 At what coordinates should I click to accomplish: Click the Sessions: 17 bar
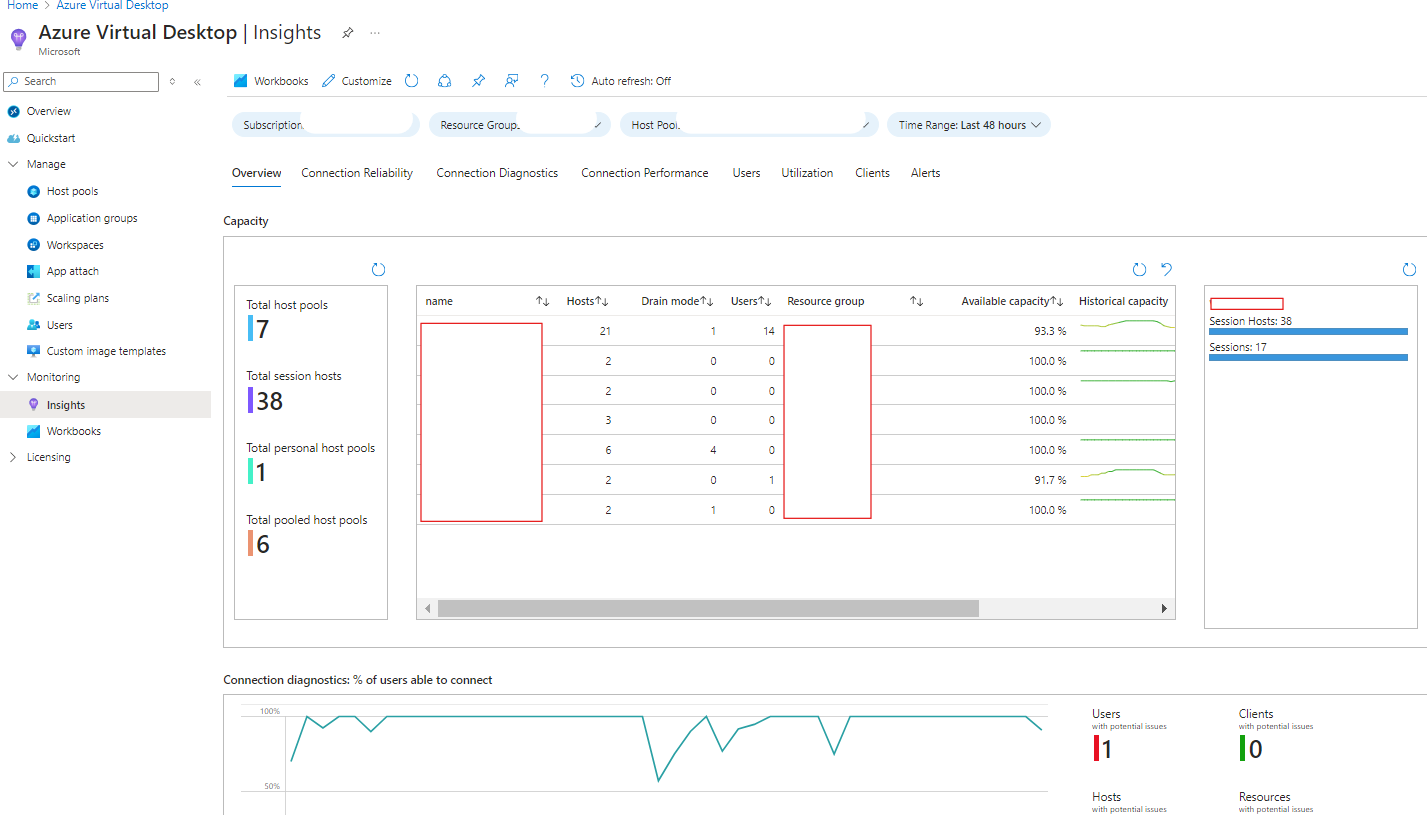pos(1308,357)
